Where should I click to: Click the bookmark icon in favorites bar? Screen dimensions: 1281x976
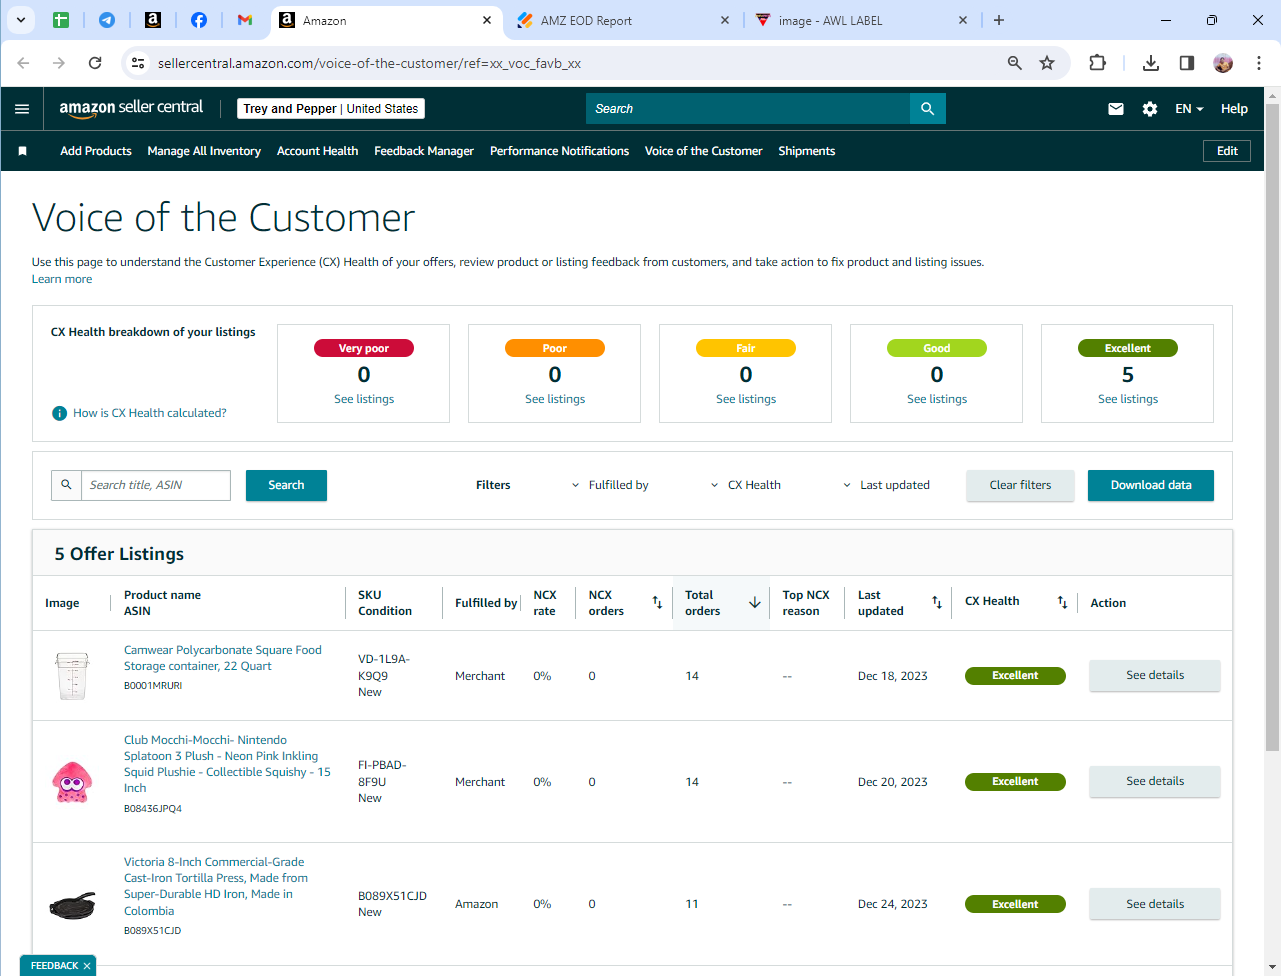click(22, 151)
